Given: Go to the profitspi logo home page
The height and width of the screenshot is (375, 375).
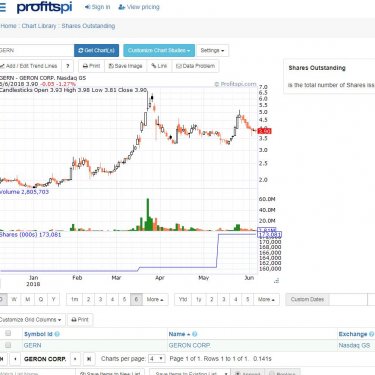Looking at the screenshot, I should [x=44, y=7].
